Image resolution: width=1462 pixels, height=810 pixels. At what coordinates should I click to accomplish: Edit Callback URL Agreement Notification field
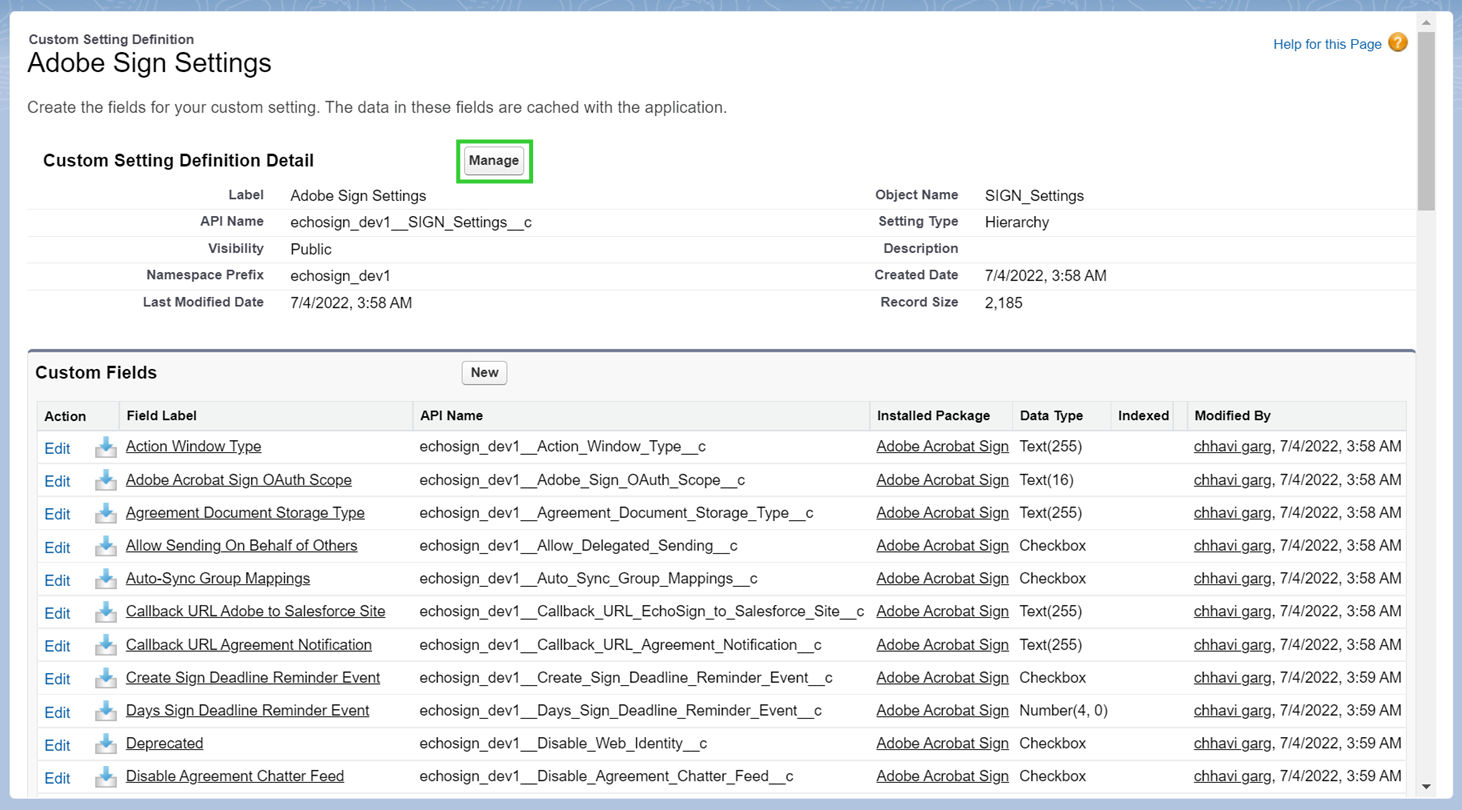pyautogui.click(x=57, y=646)
